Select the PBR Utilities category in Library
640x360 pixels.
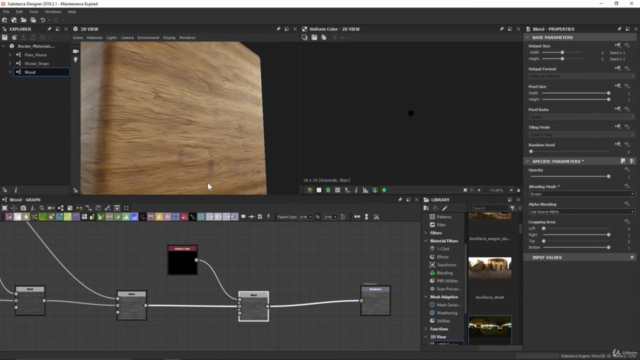click(x=447, y=281)
